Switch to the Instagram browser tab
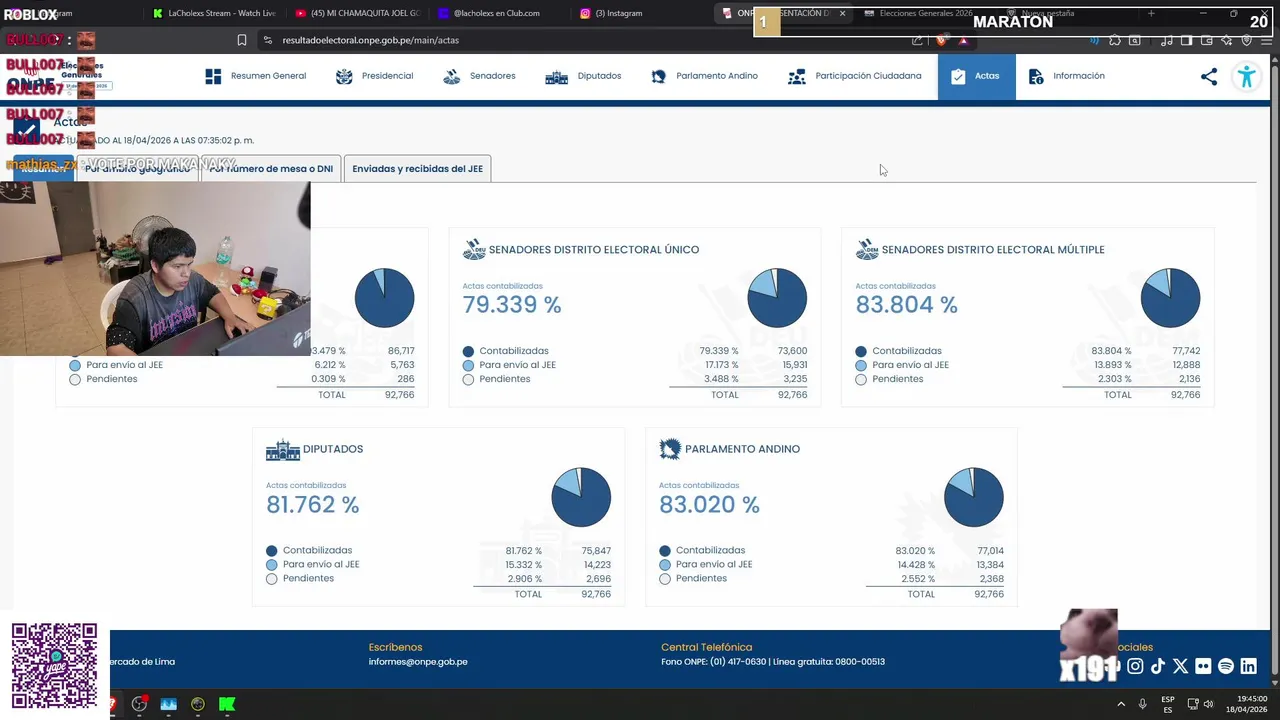Image resolution: width=1280 pixels, height=720 pixels. 643,13
